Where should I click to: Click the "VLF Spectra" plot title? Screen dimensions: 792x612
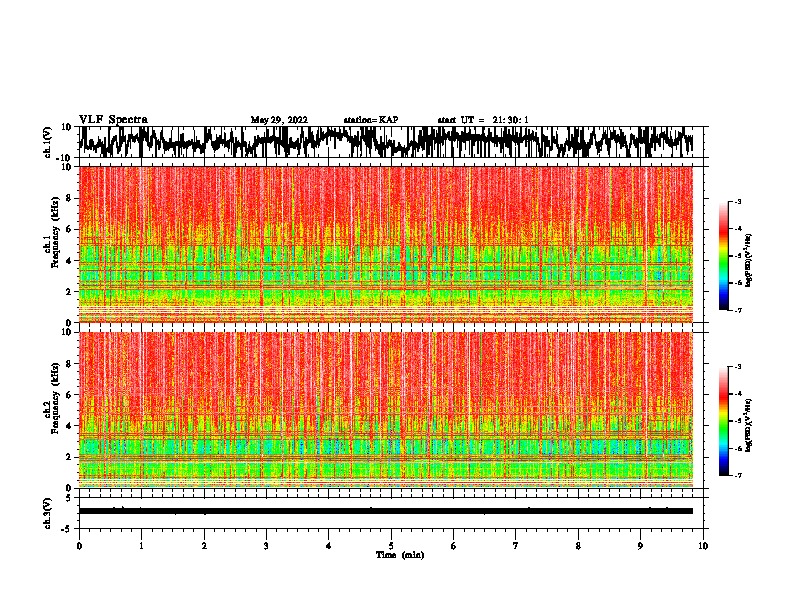coord(113,120)
